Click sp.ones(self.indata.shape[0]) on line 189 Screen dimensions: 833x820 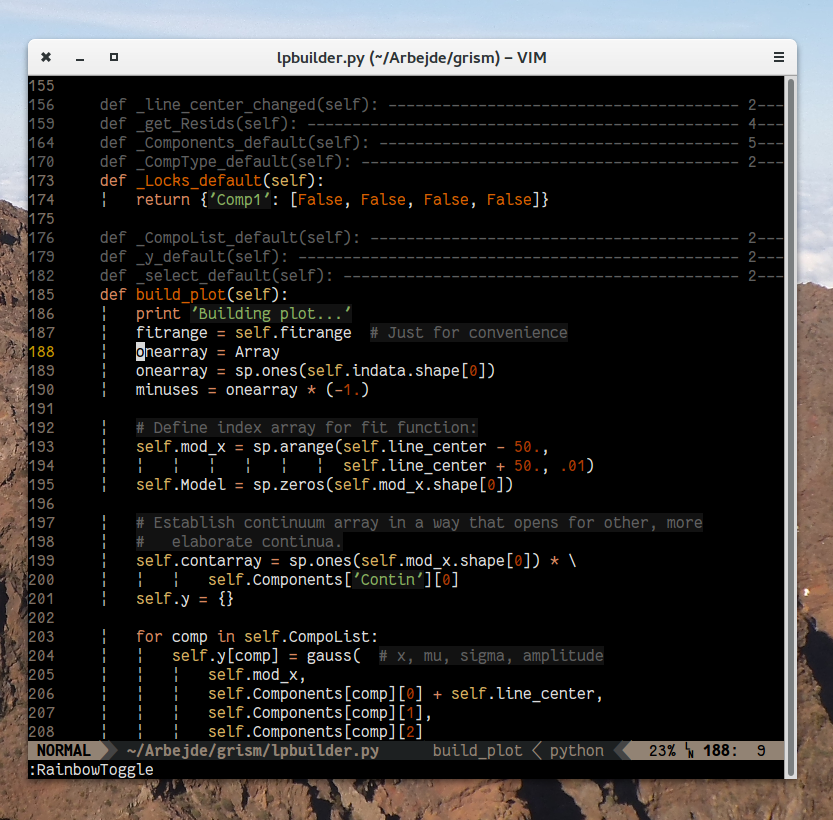point(365,371)
